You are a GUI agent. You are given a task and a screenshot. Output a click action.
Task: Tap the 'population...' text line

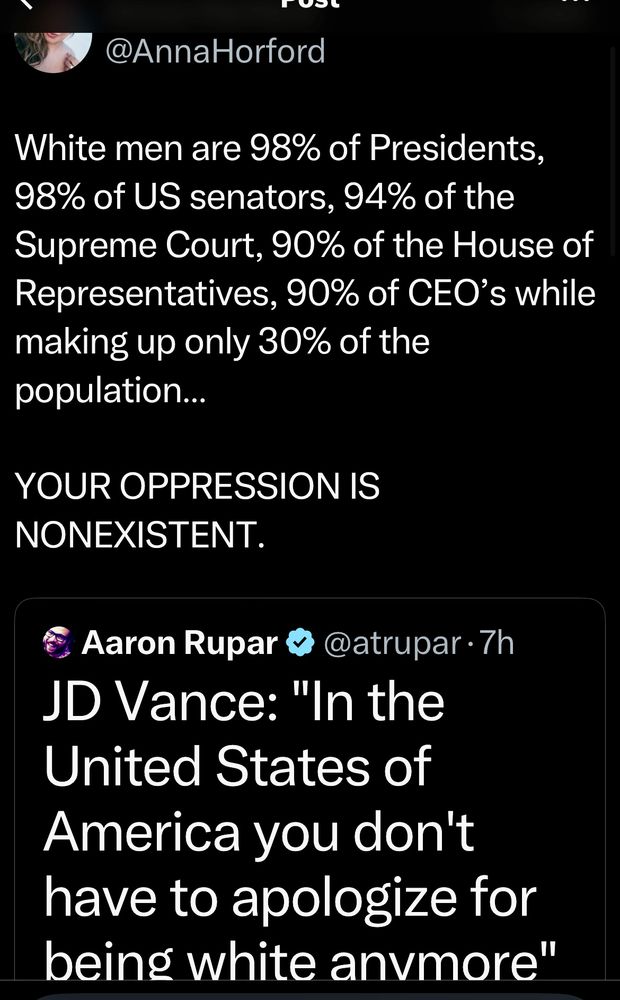pyautogui.click(x=110, y=390)
